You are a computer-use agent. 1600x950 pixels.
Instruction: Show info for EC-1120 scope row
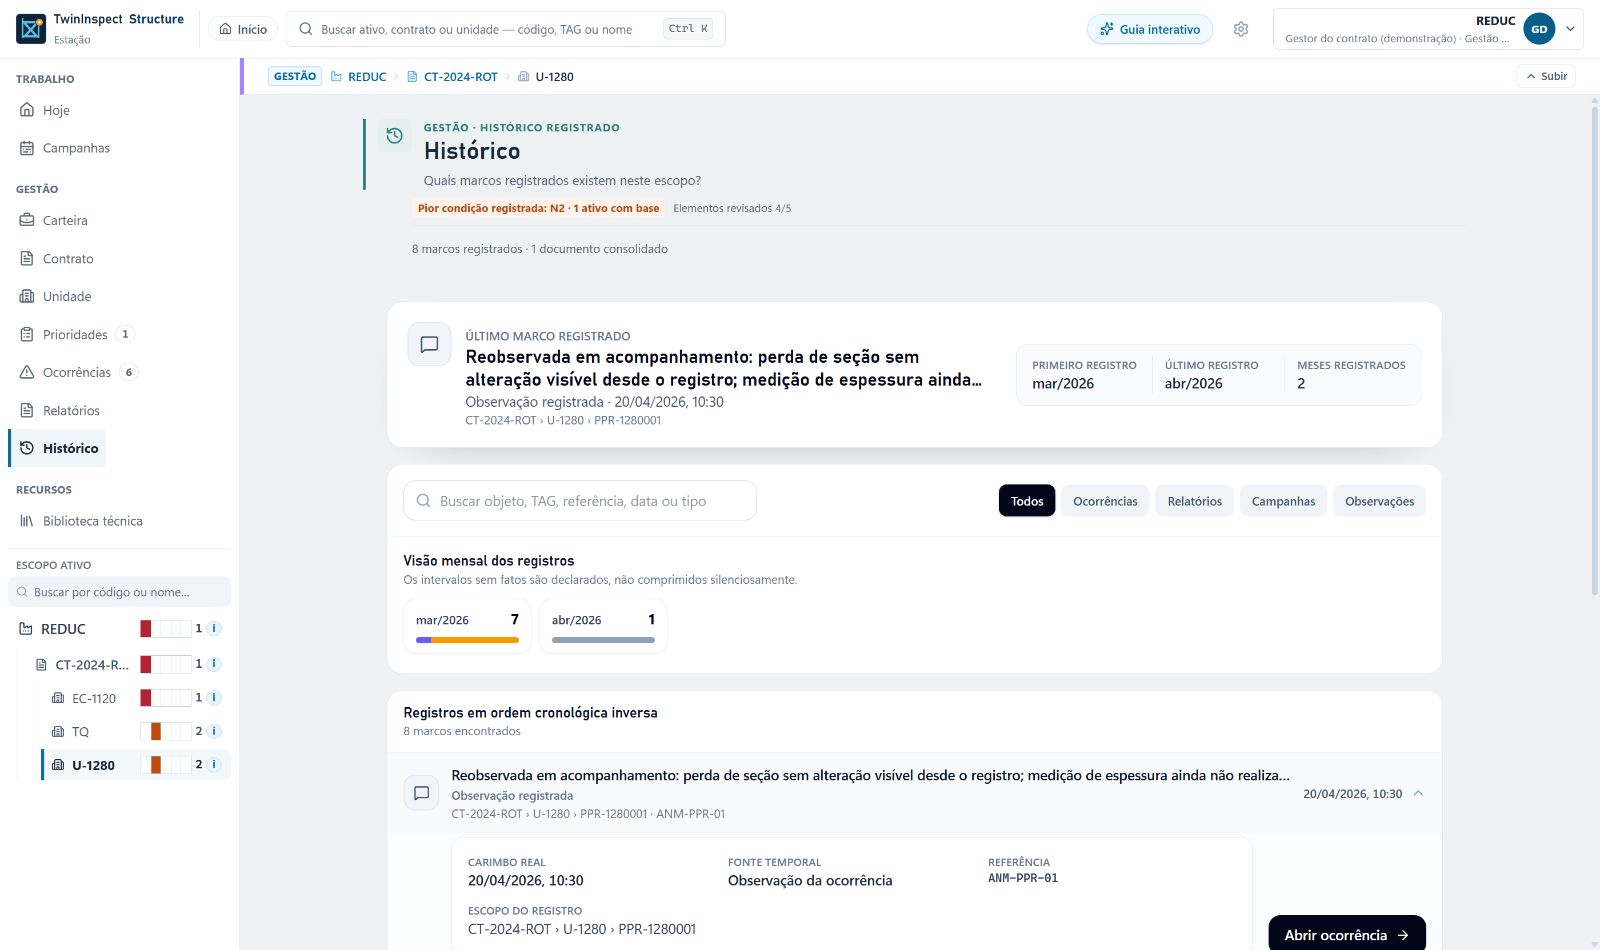214,697
